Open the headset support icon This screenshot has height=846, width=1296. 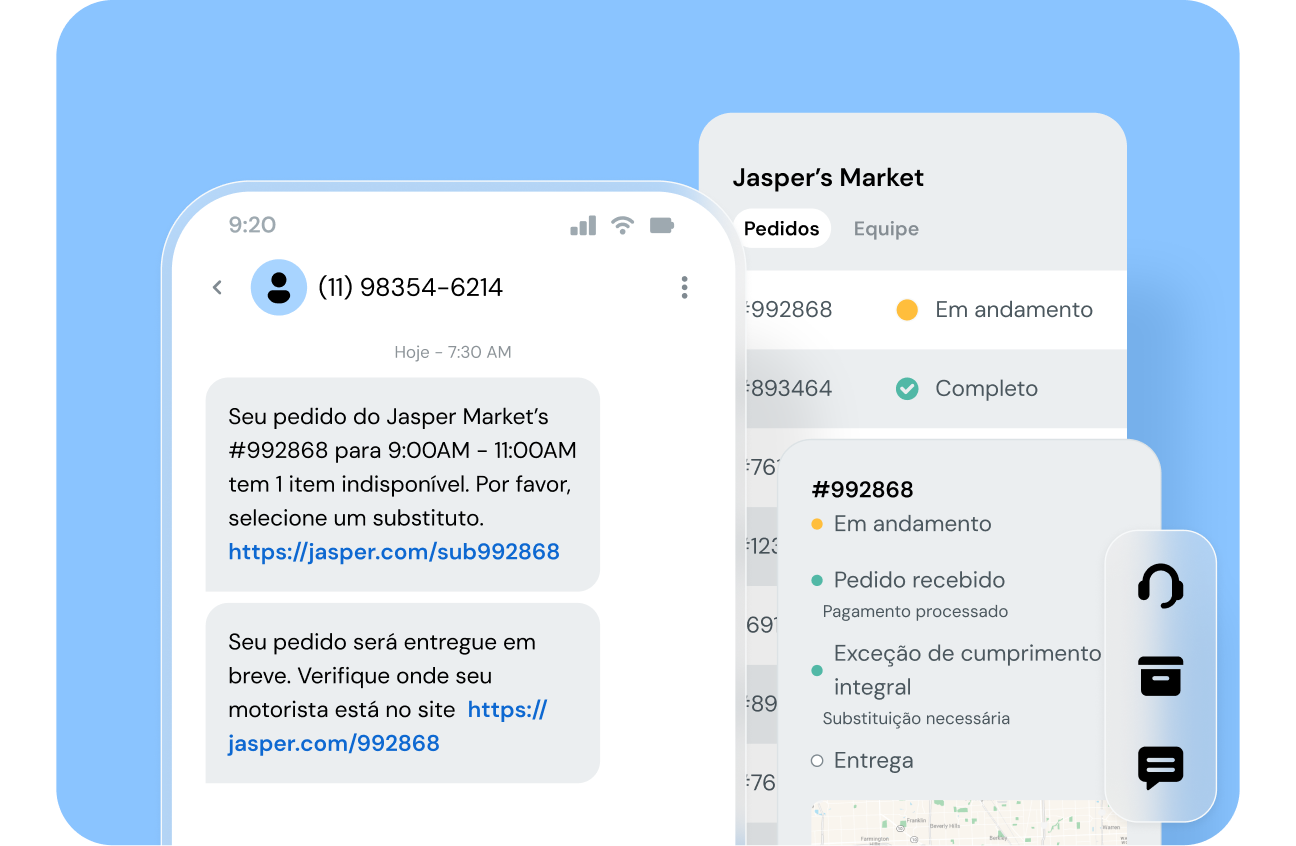coord(1160,586)
